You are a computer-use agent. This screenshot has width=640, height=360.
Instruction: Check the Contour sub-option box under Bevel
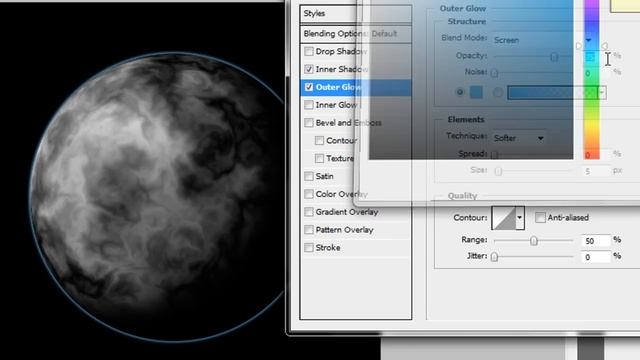(x=319, y=140)
